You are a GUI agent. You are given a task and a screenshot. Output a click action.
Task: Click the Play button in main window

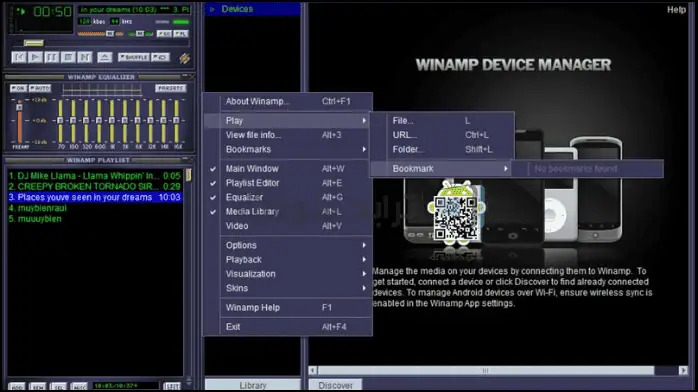tap(35, 57)
